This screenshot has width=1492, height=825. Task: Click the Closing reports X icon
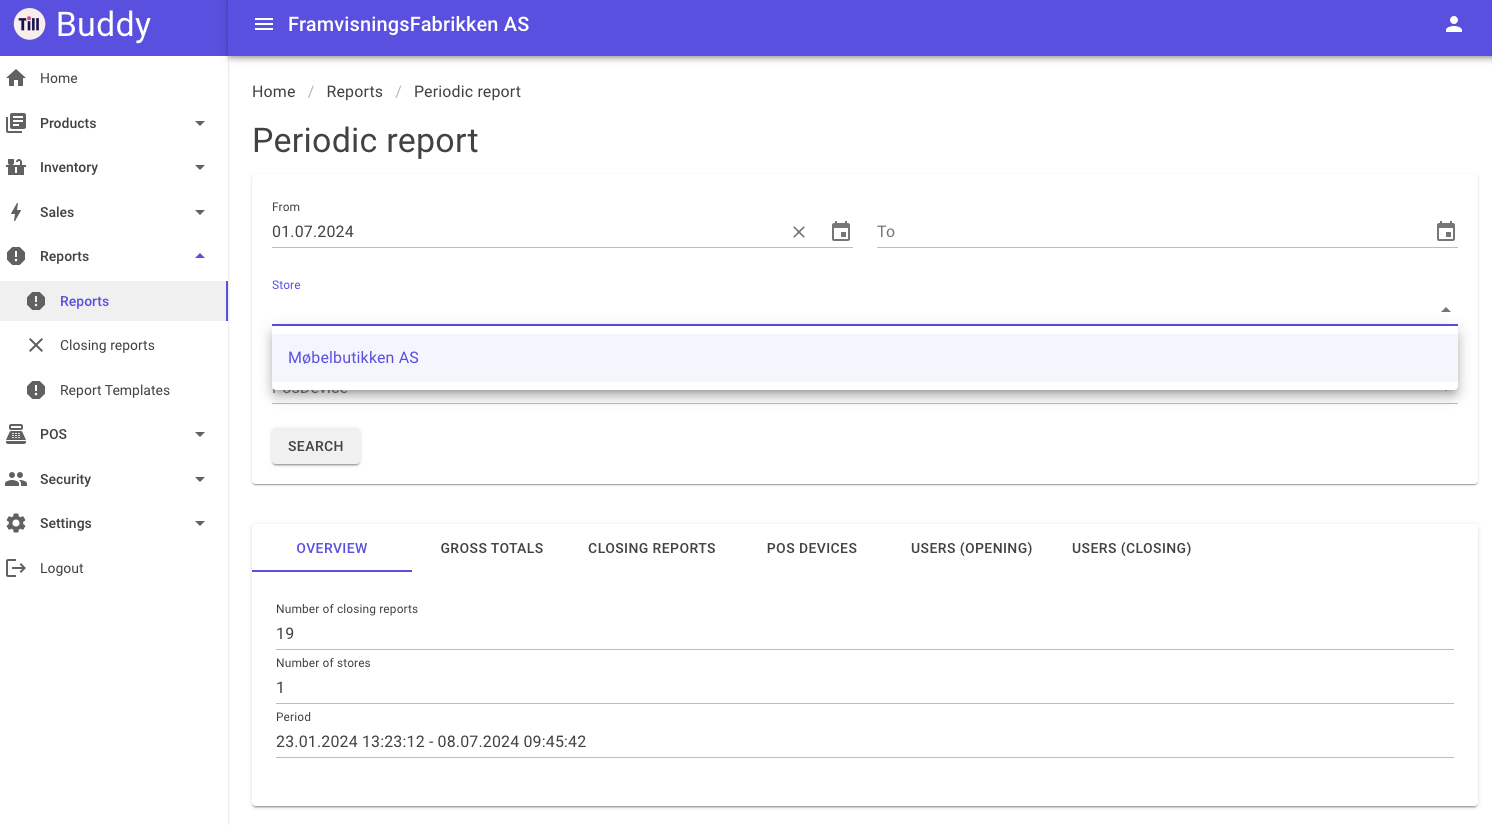click(36, 345)
